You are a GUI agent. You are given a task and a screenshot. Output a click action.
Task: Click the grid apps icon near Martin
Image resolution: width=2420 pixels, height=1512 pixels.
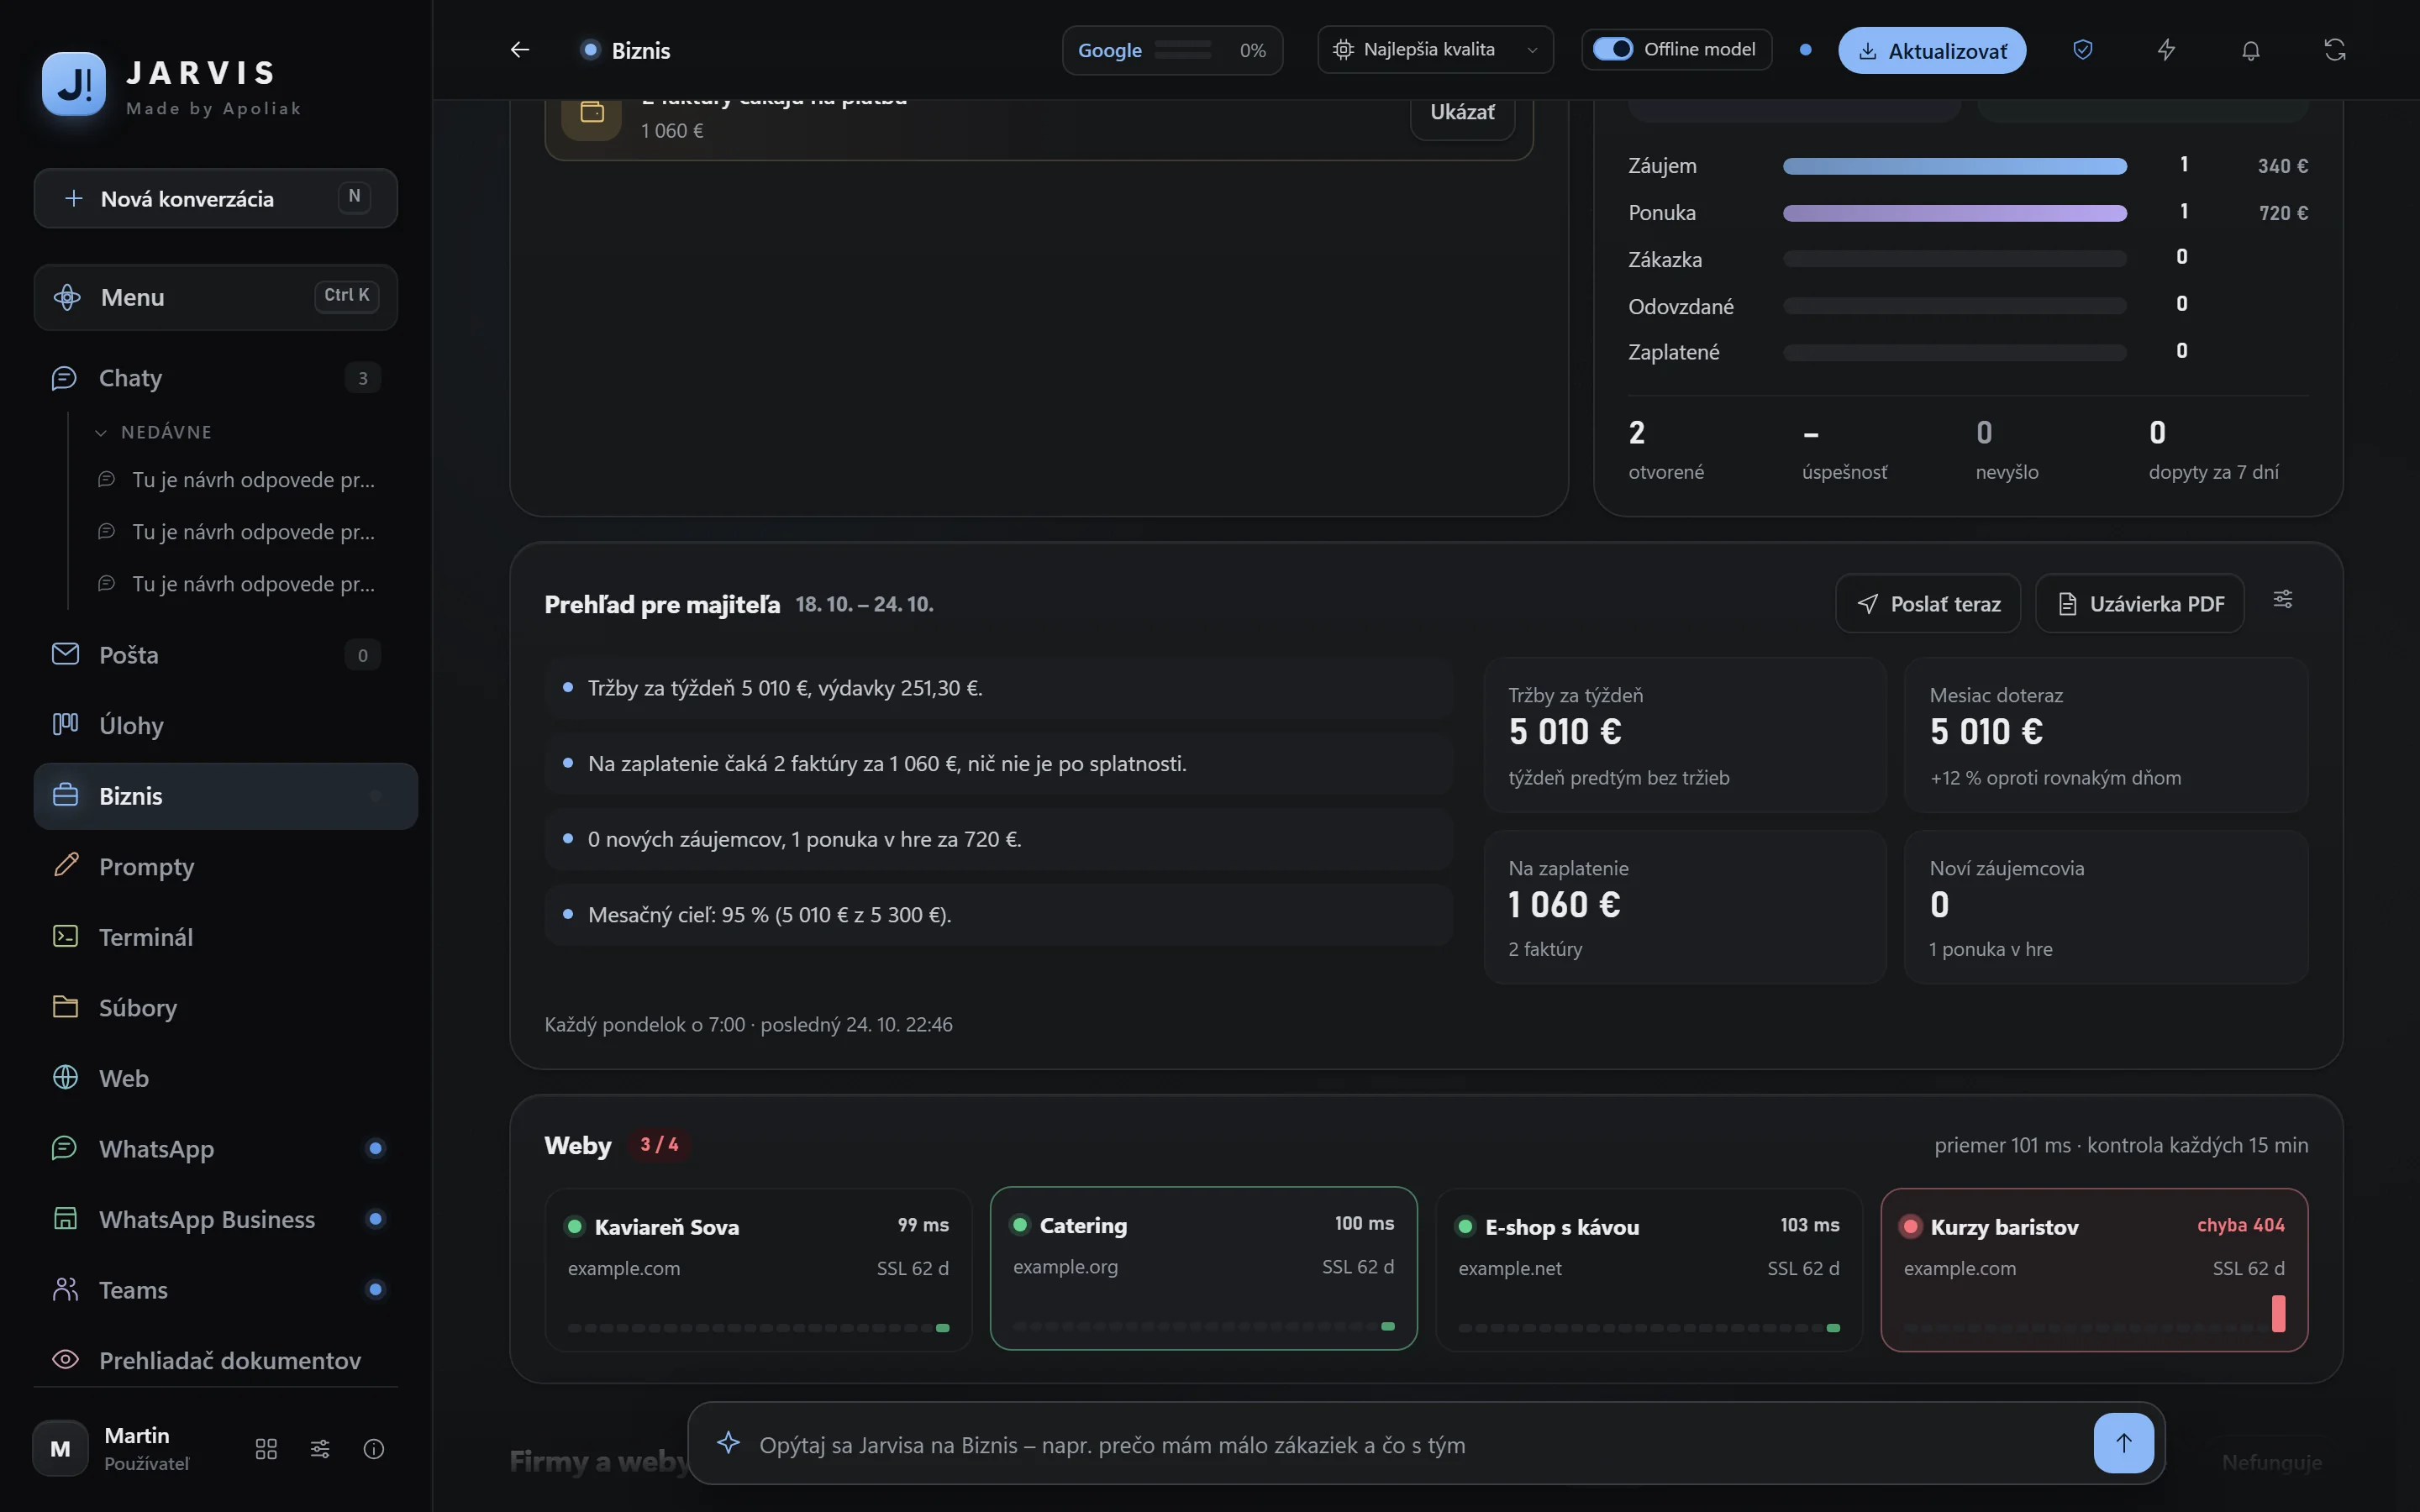[x=266, y=1449]
